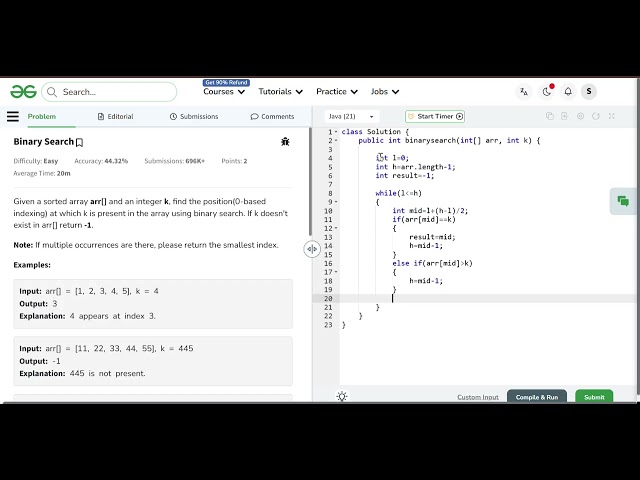
Task: Click the Submissions: 696K+ text
Action: (x=174, y=161)
